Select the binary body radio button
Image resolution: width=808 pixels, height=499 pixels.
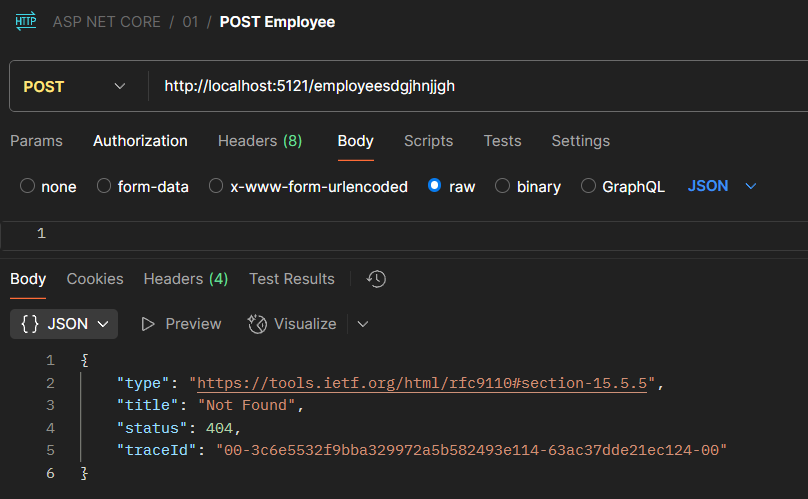[x=502, y=186]
